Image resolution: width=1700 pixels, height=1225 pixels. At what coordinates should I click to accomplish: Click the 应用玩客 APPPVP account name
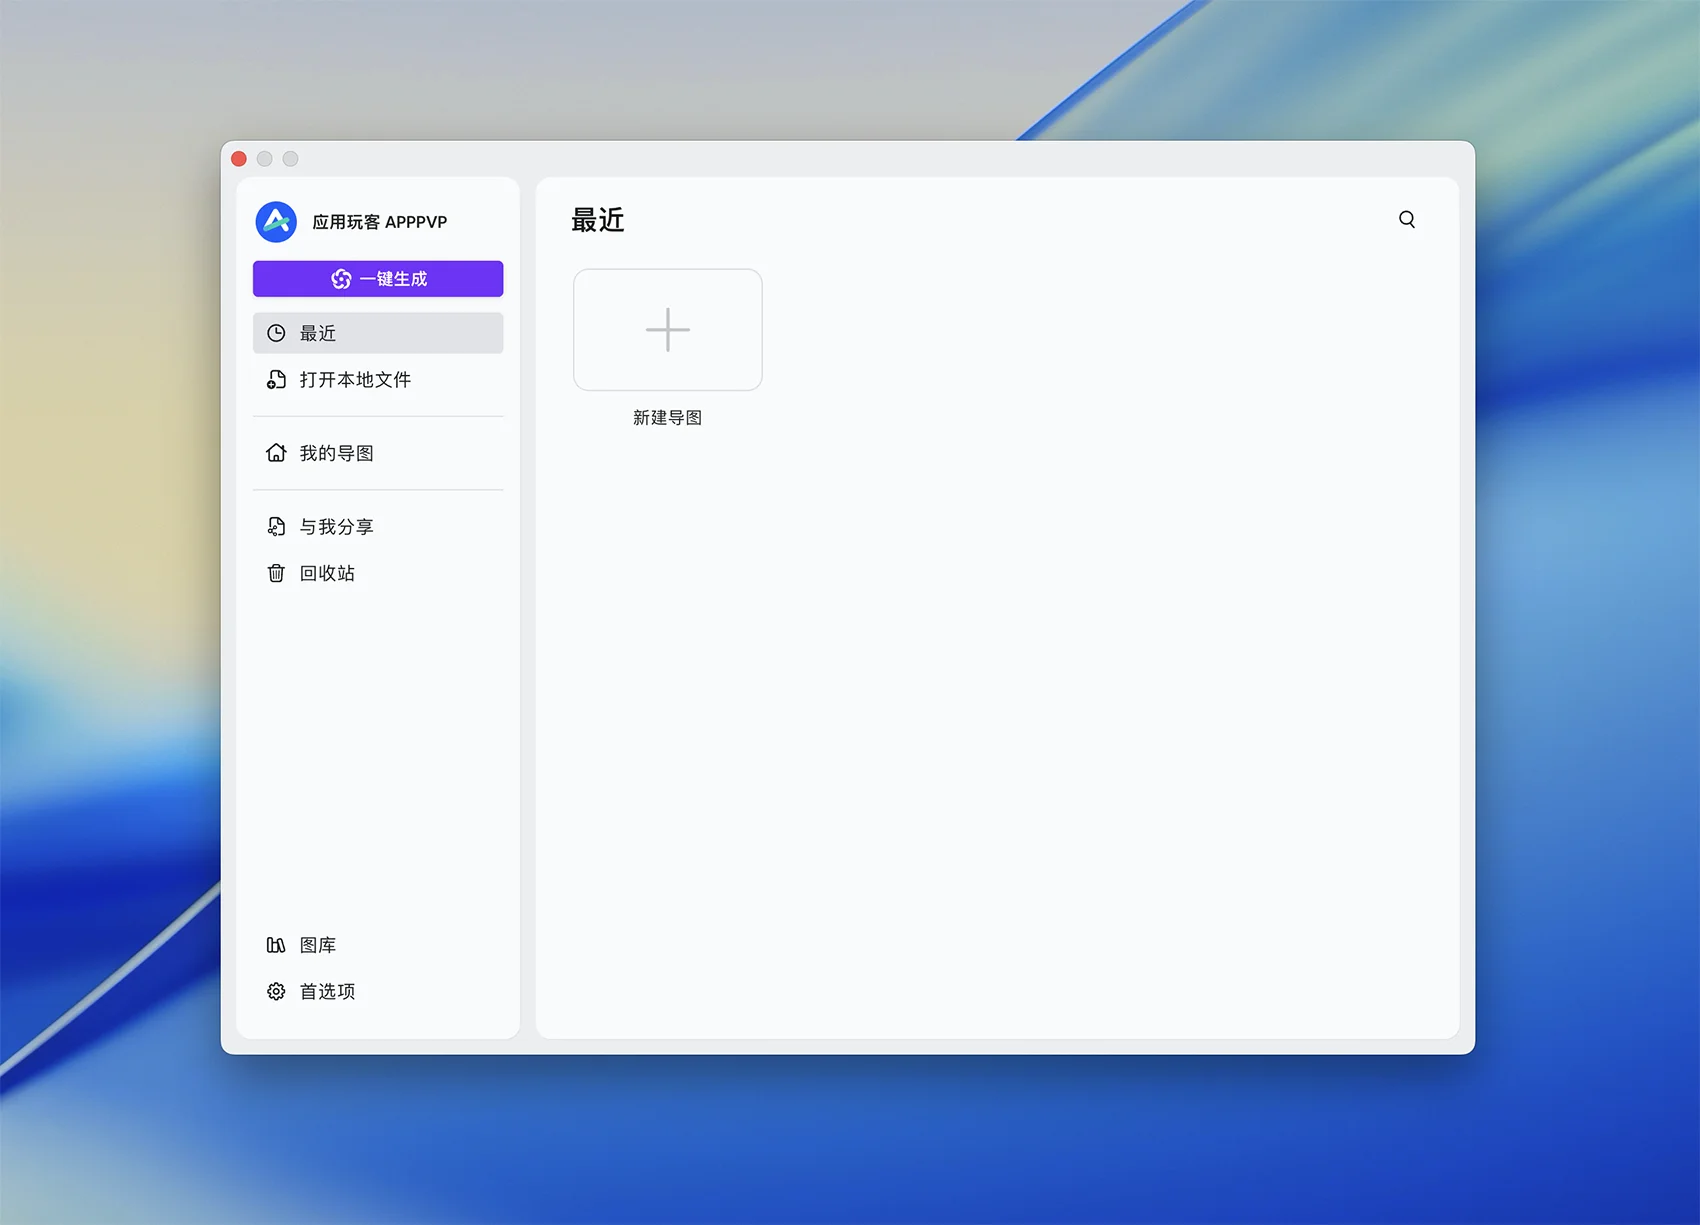coord(380,222)
